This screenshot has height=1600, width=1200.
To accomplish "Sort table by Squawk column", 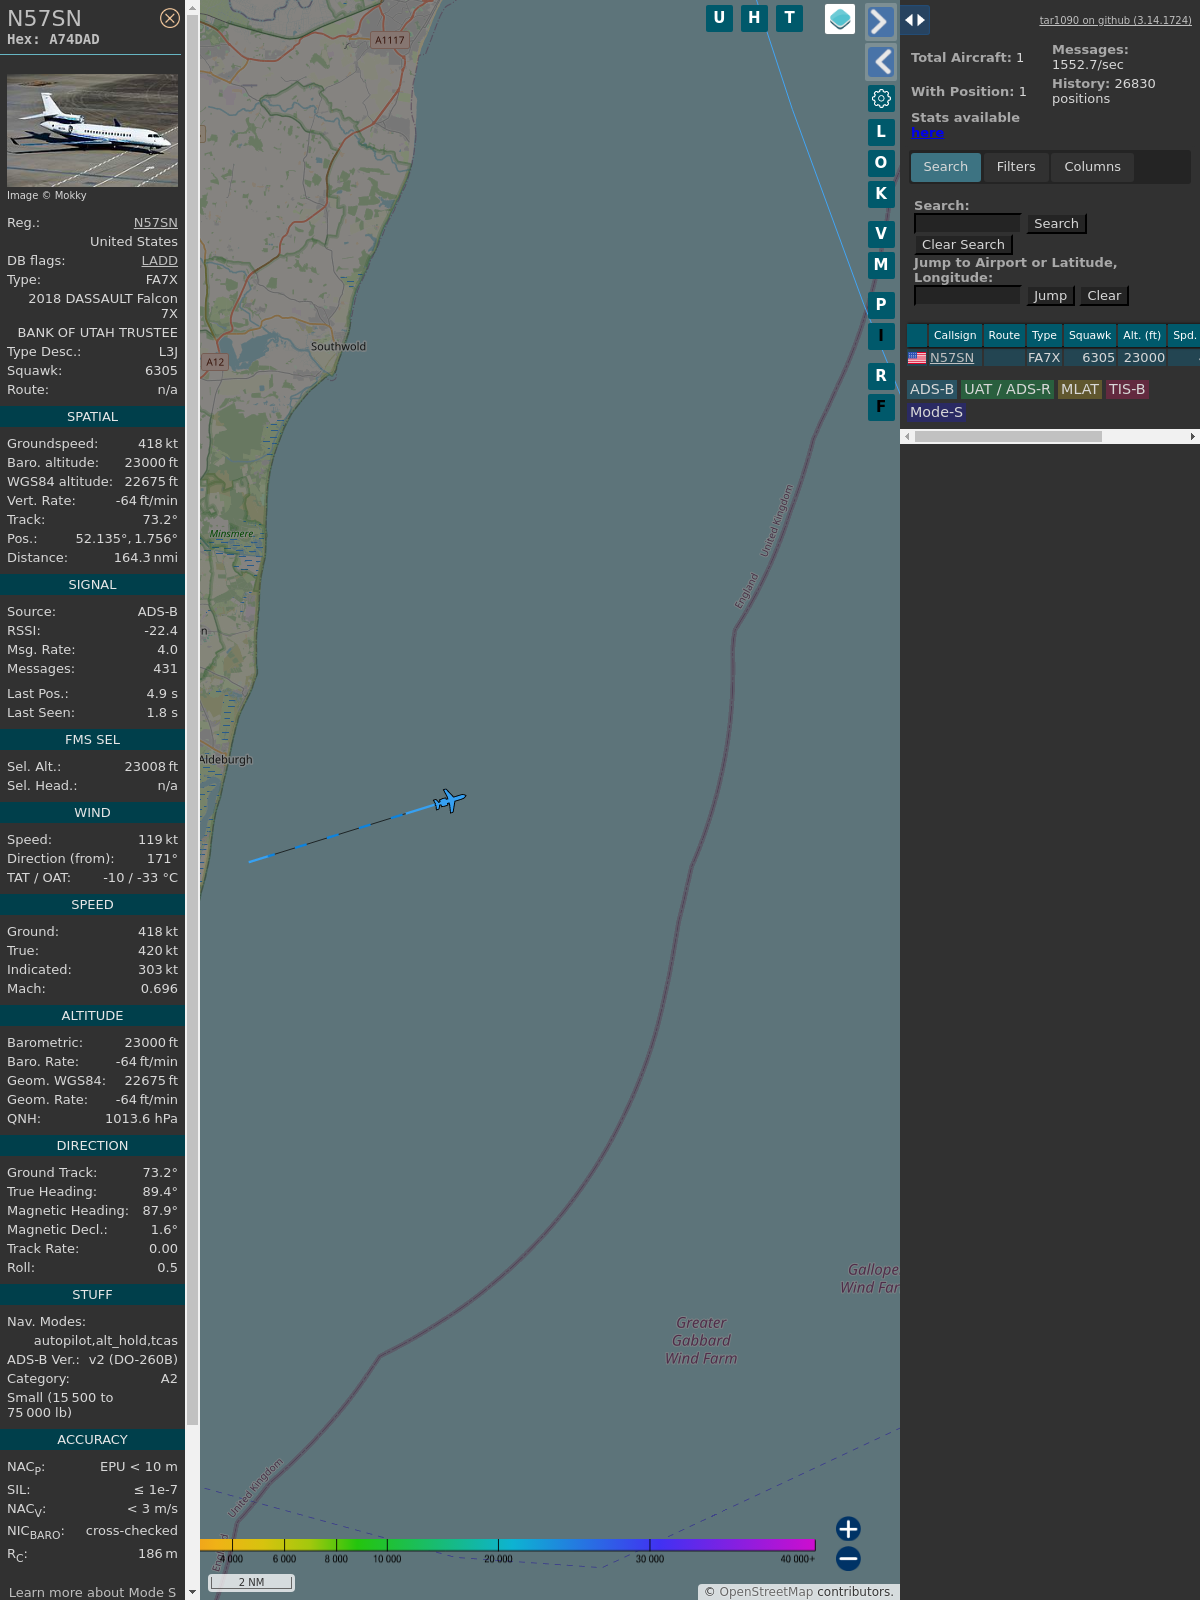I will 1090,336.
